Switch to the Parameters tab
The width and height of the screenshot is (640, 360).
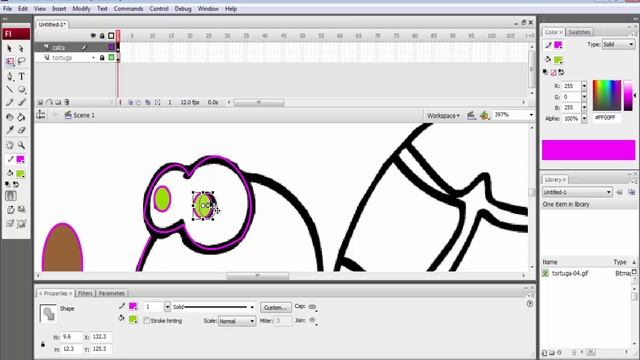111,293
